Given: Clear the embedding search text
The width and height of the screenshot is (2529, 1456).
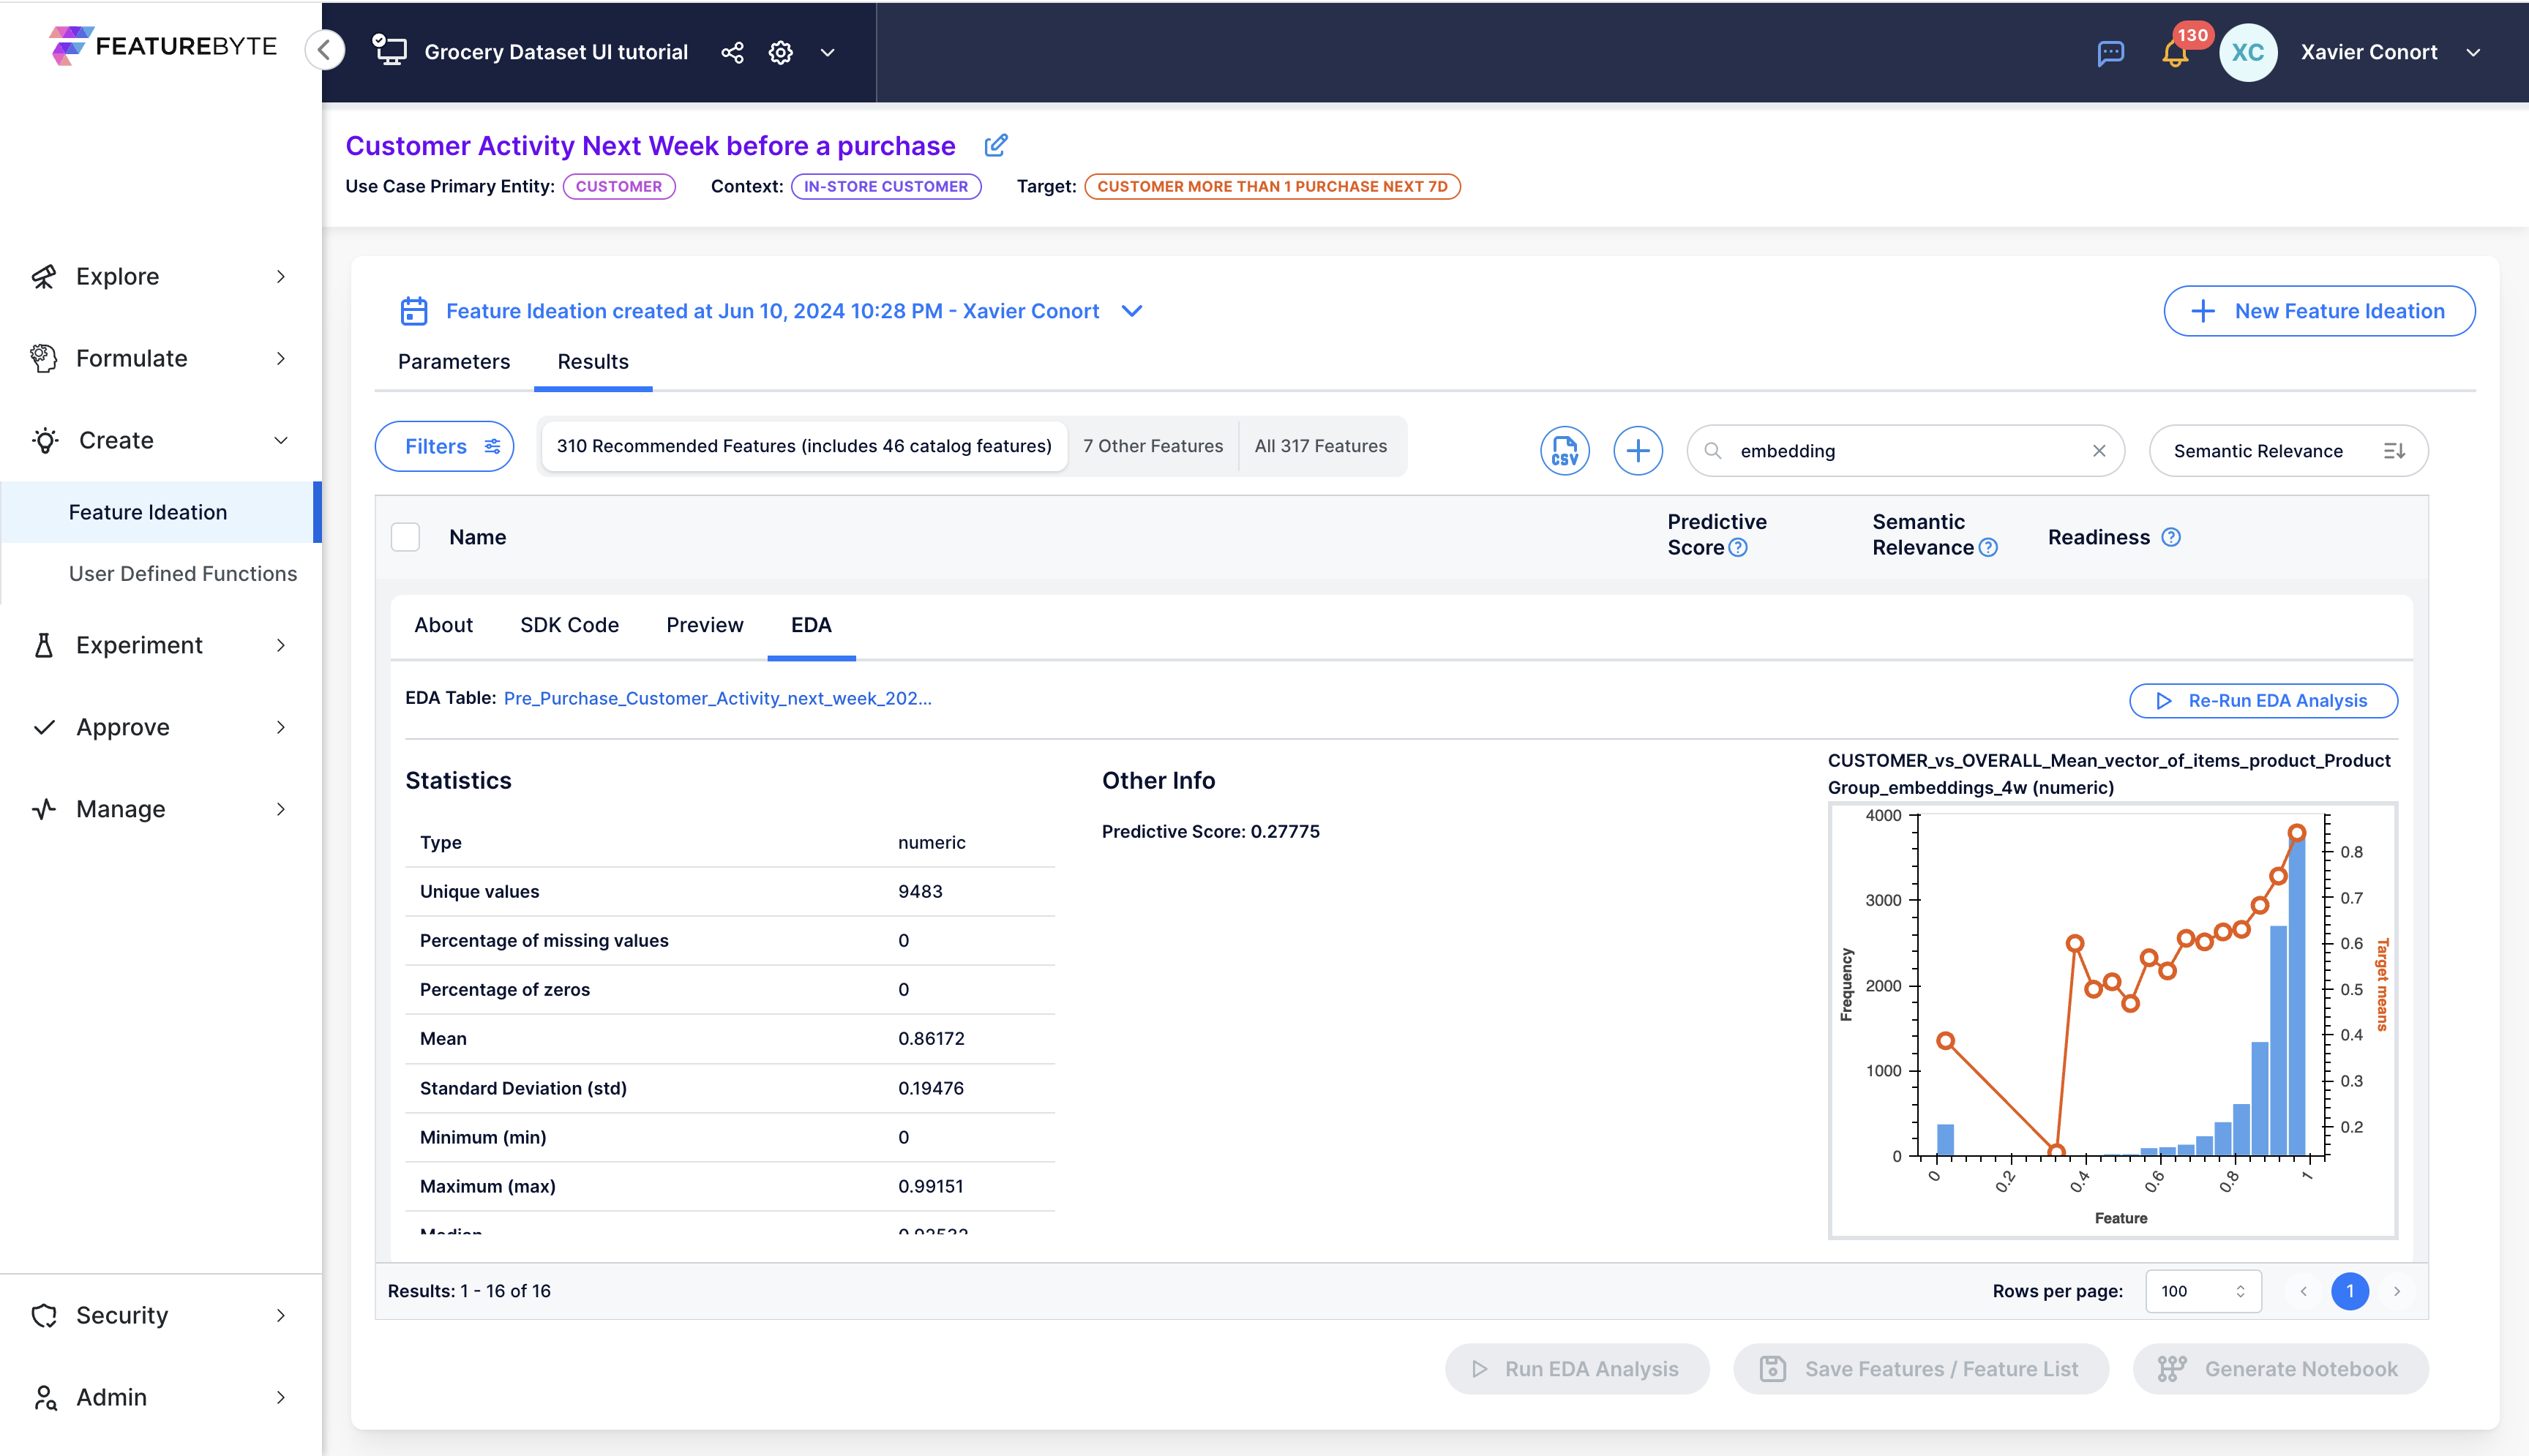Looking at the screenshot, I should tap(2099, 451).
